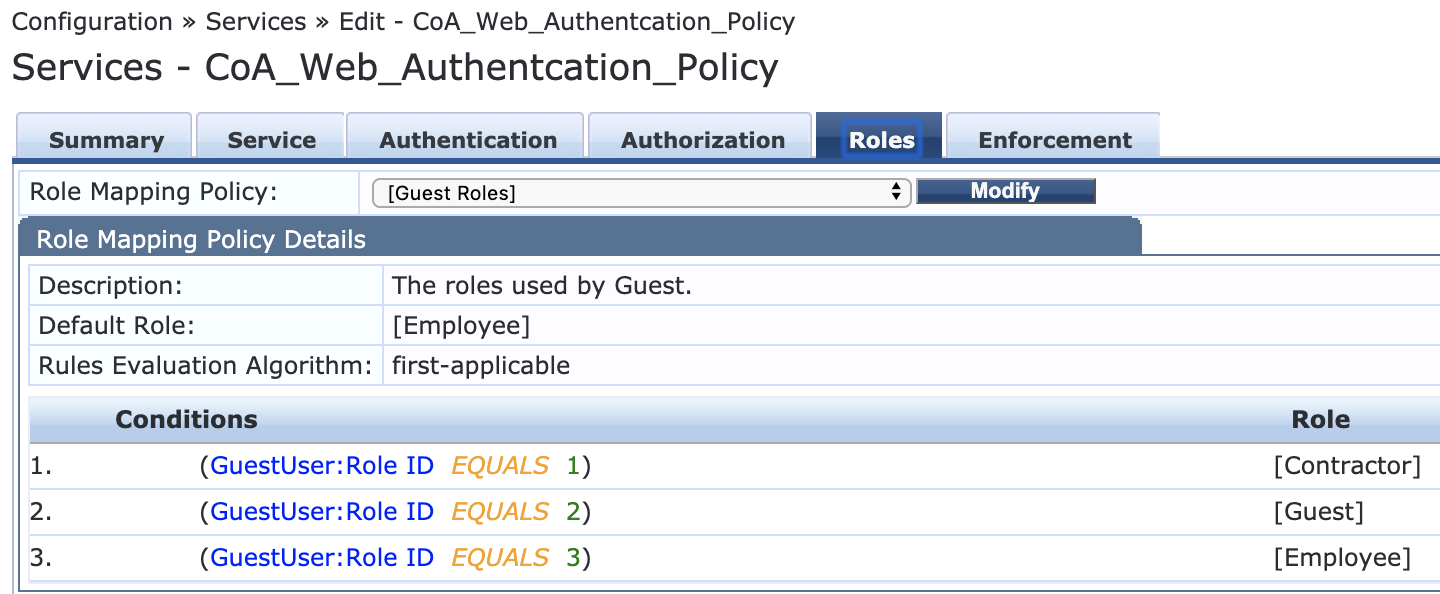Expand the Role Mapping Policy dropdown
Screen dimensions: 1440x594
pyautogui.click(x=641, y=193)
